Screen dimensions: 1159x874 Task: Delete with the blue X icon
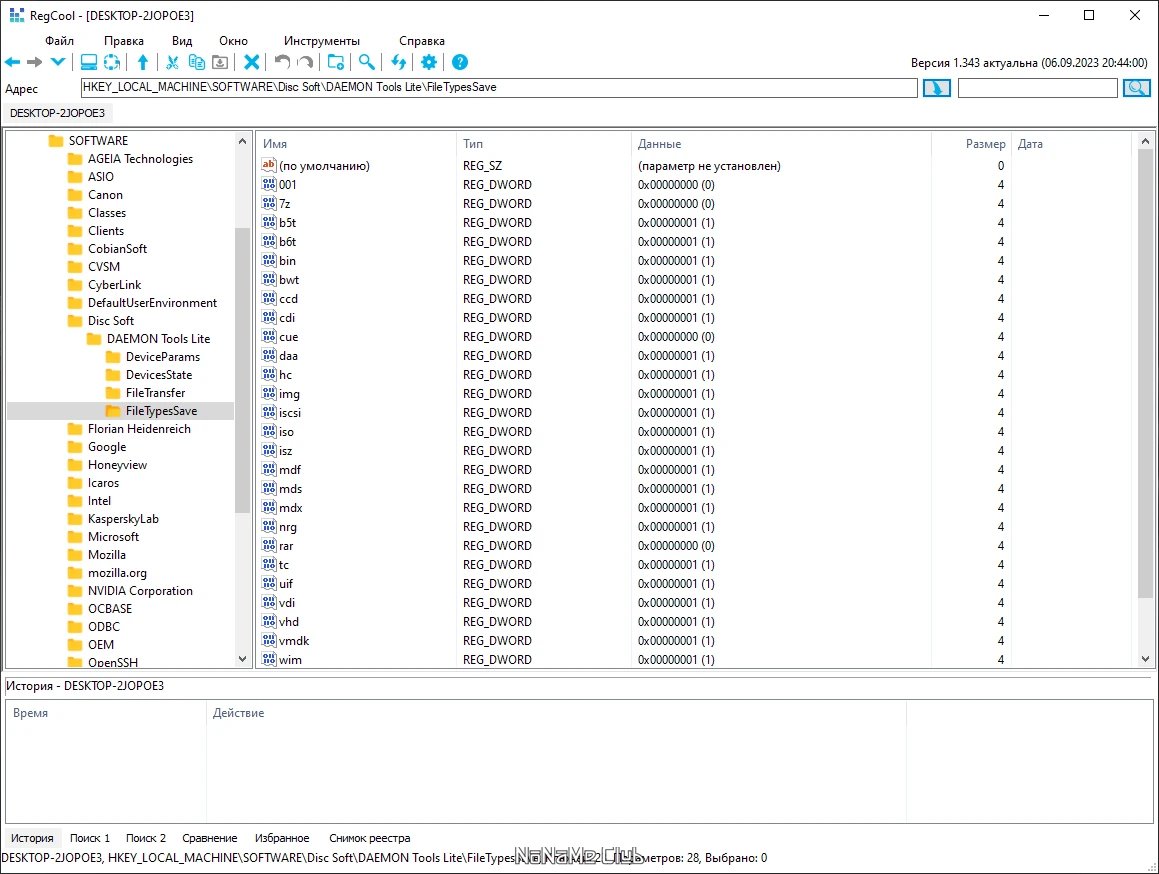point(252,62)
